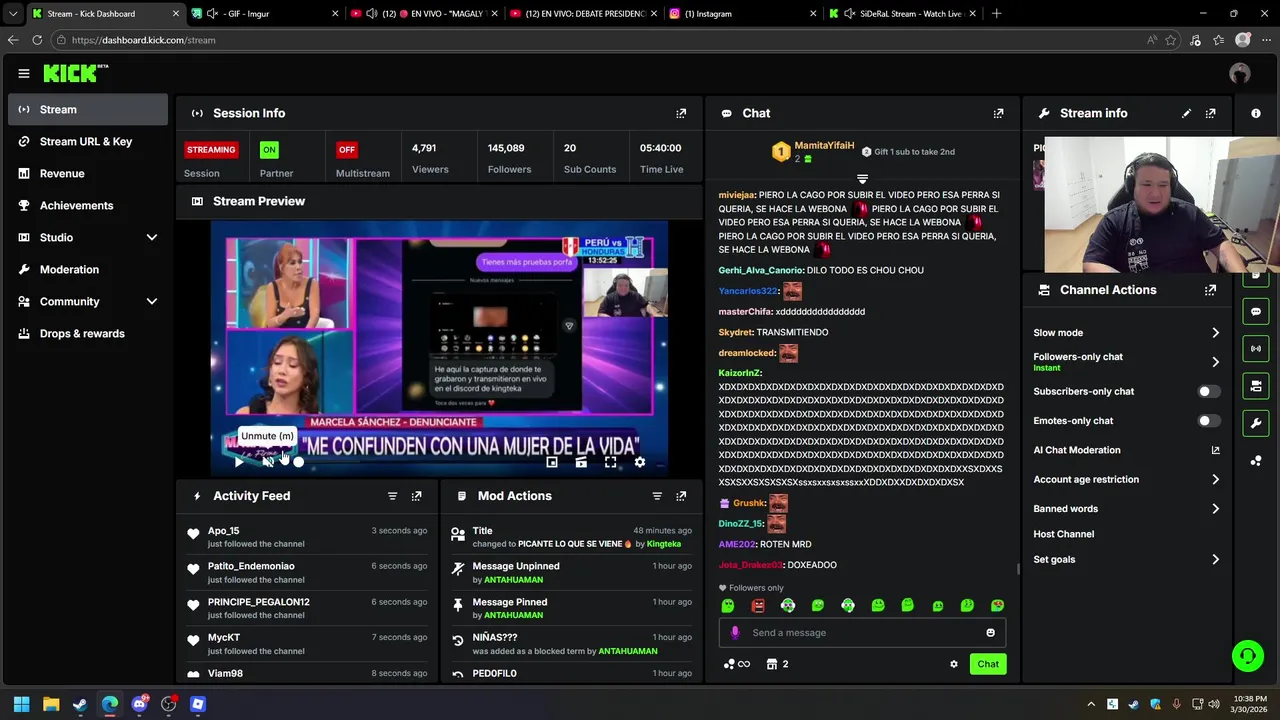Pop out the Session Info panel
1280x720 pixels.
[x=681, y=113]
